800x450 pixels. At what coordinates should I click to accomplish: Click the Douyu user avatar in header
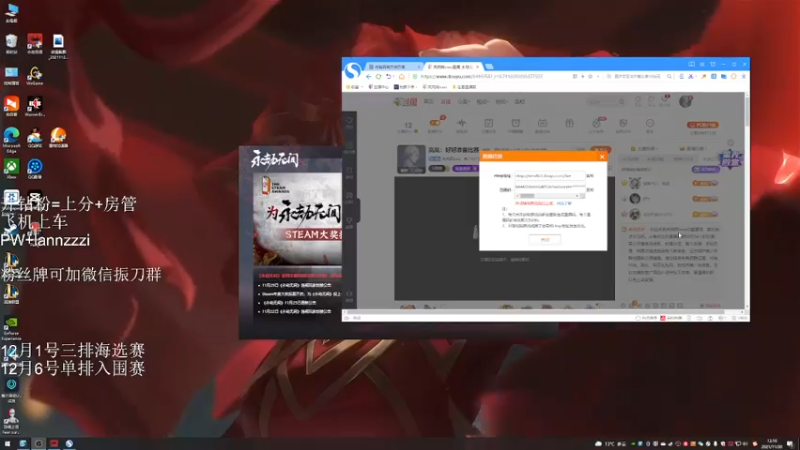coord(685,101)
